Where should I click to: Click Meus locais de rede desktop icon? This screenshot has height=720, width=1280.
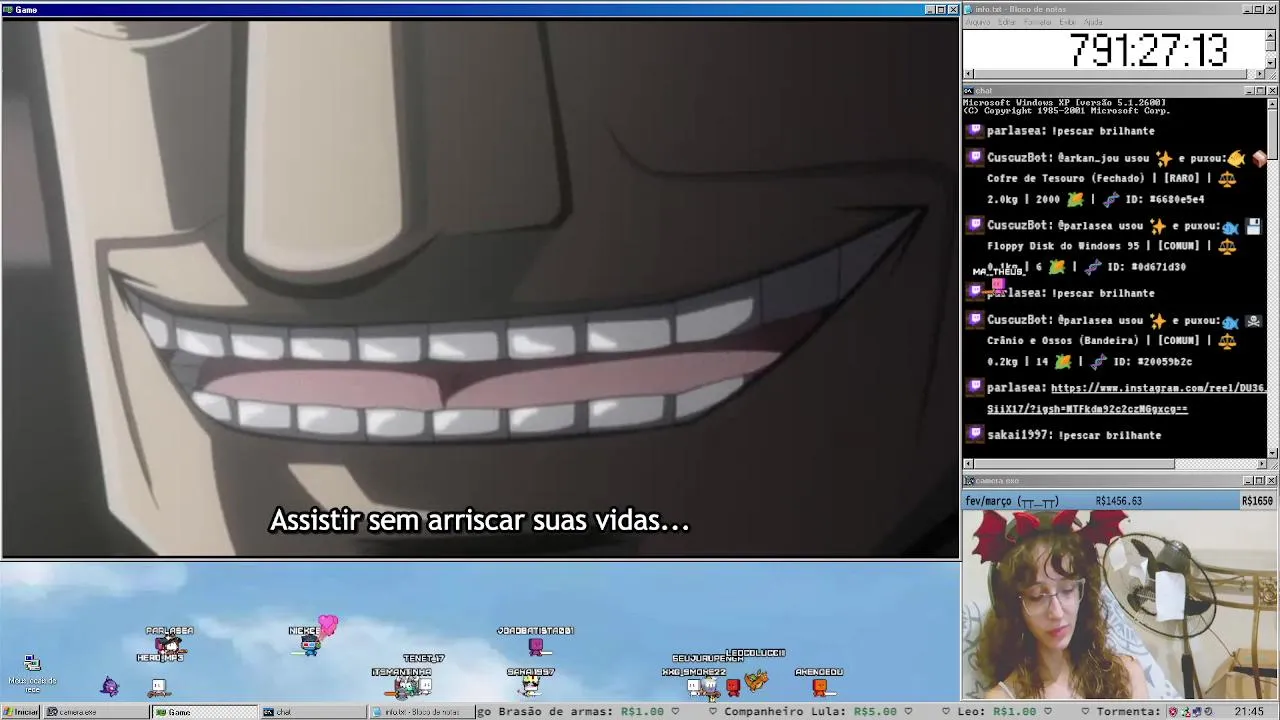[x=32, y=674]
